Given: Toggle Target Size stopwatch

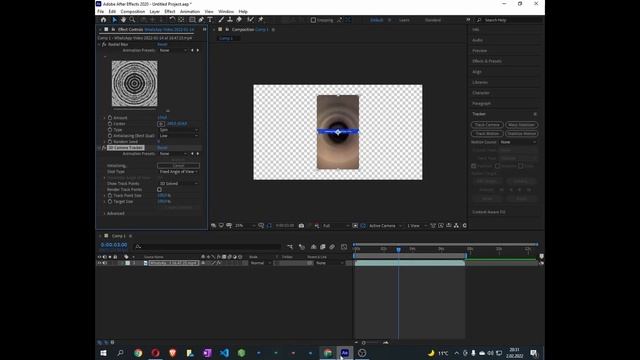Looking at the screenshot, I should tap(110, 202).
